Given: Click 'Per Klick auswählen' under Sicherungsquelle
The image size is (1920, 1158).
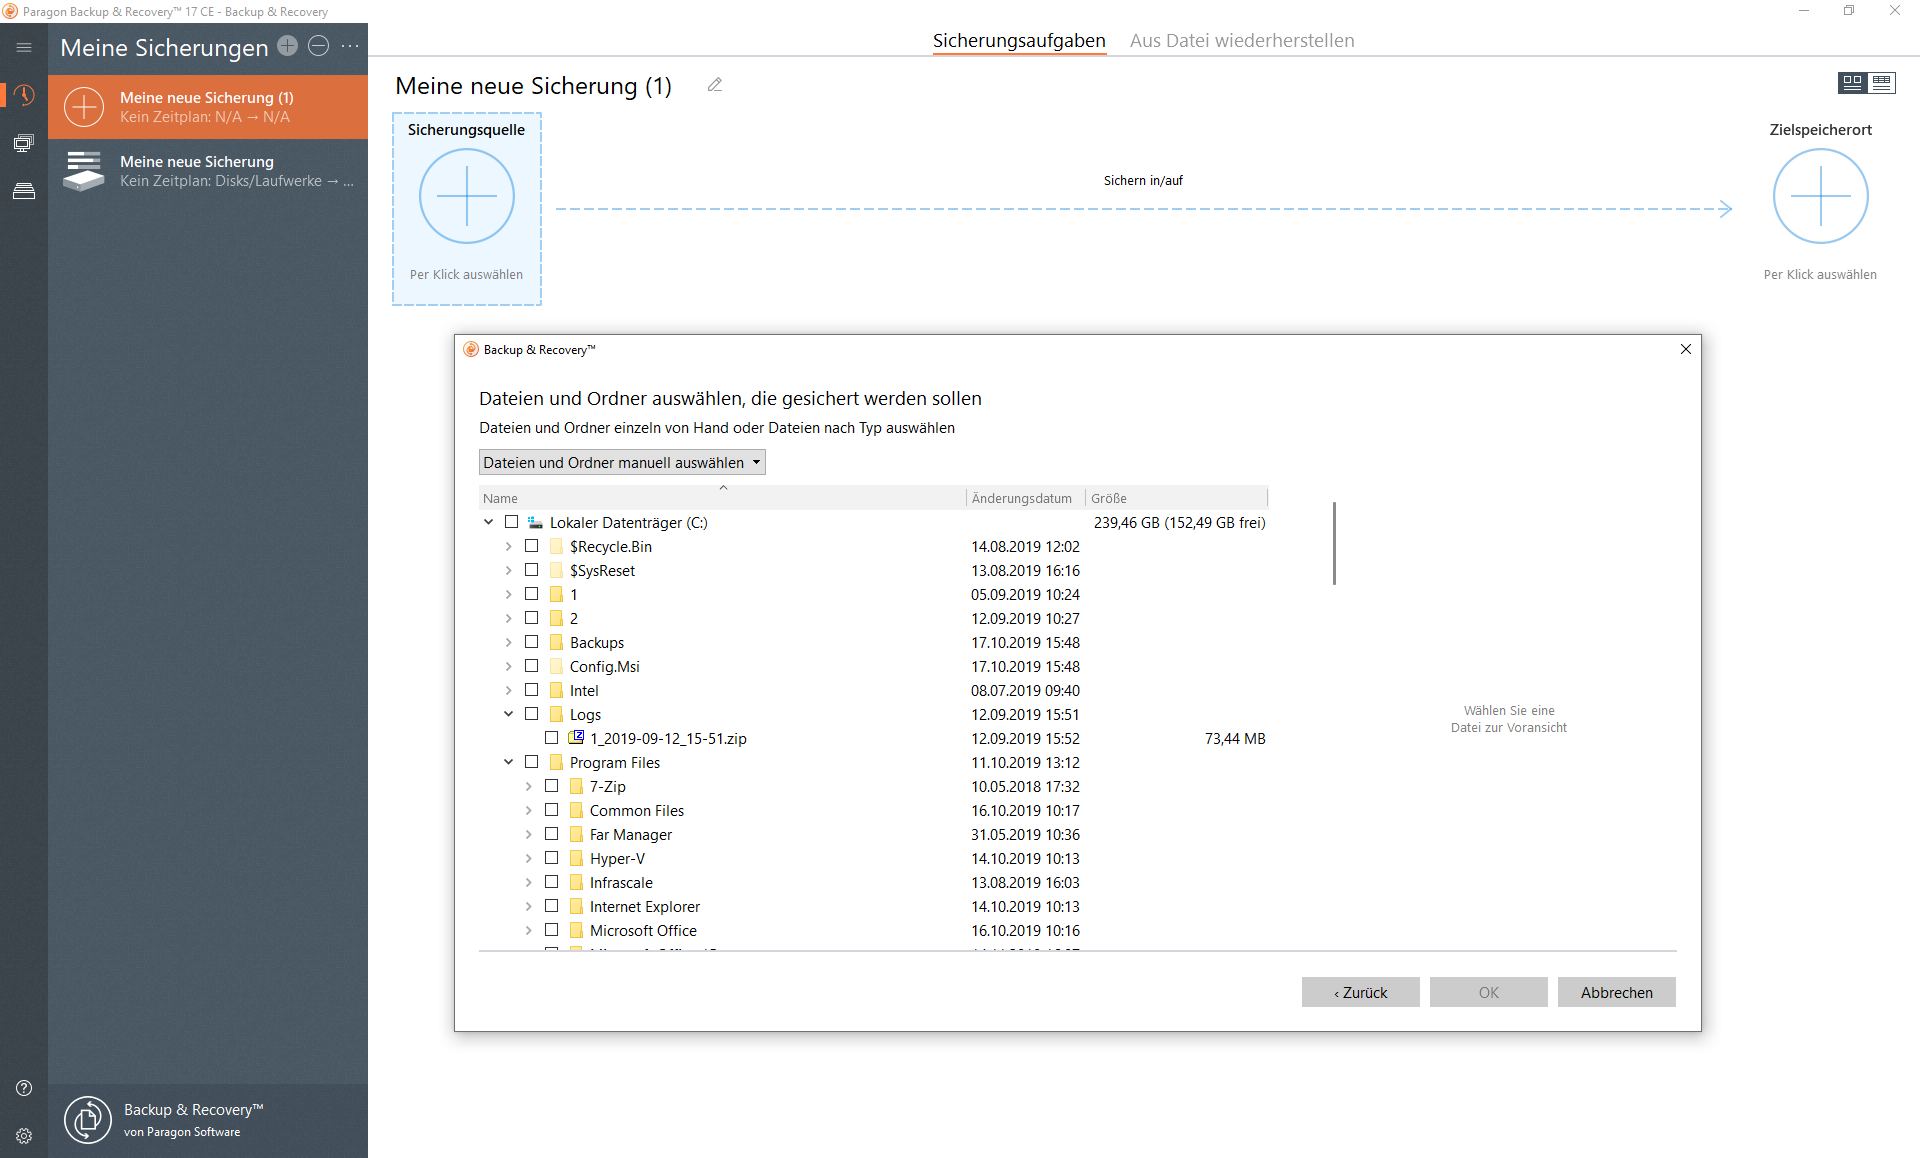Looking at the screenshot, I should point(466,274).
